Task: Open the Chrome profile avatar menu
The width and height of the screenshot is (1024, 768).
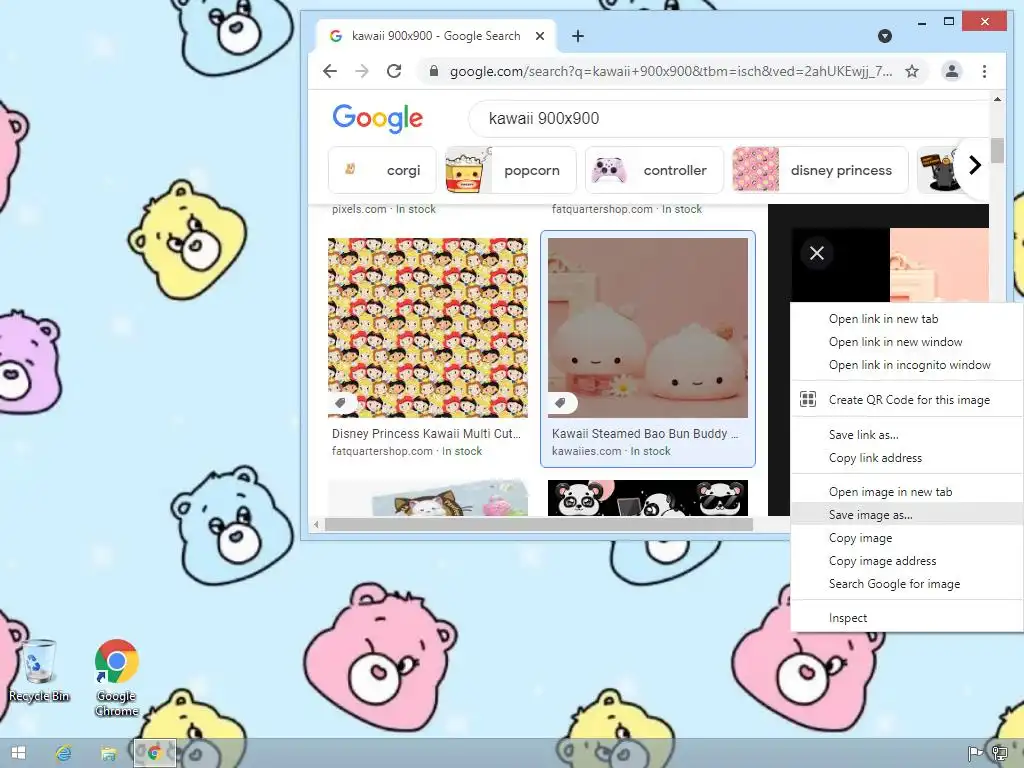Action: coord(952,71)
